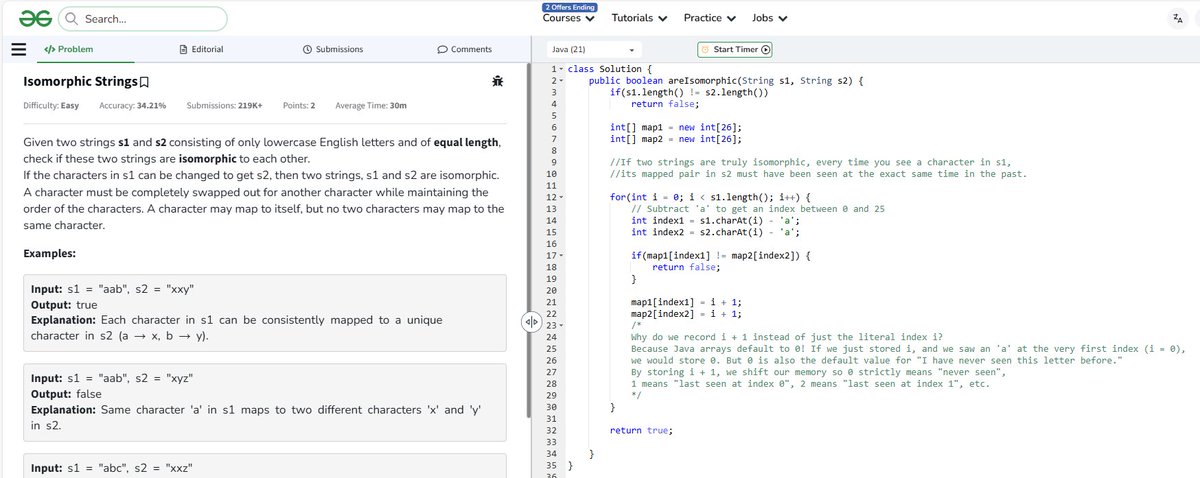Image resolution: width=1200 pixels, height=478 pixels.
Task: Click code line 'int[] map1 = new int[26];'
Action: (675, 127)
